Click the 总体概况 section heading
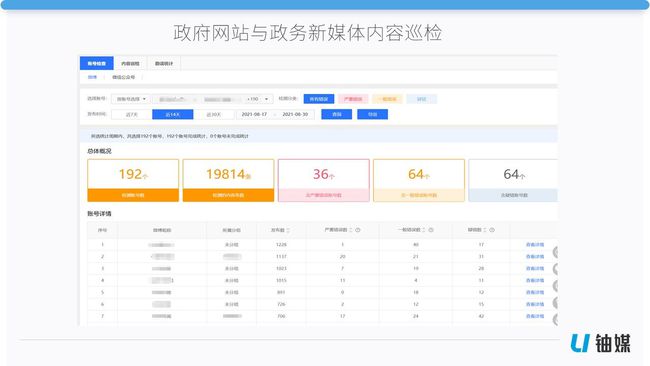The height and width of the screenshot is (366, 650). tap(99, 151)
